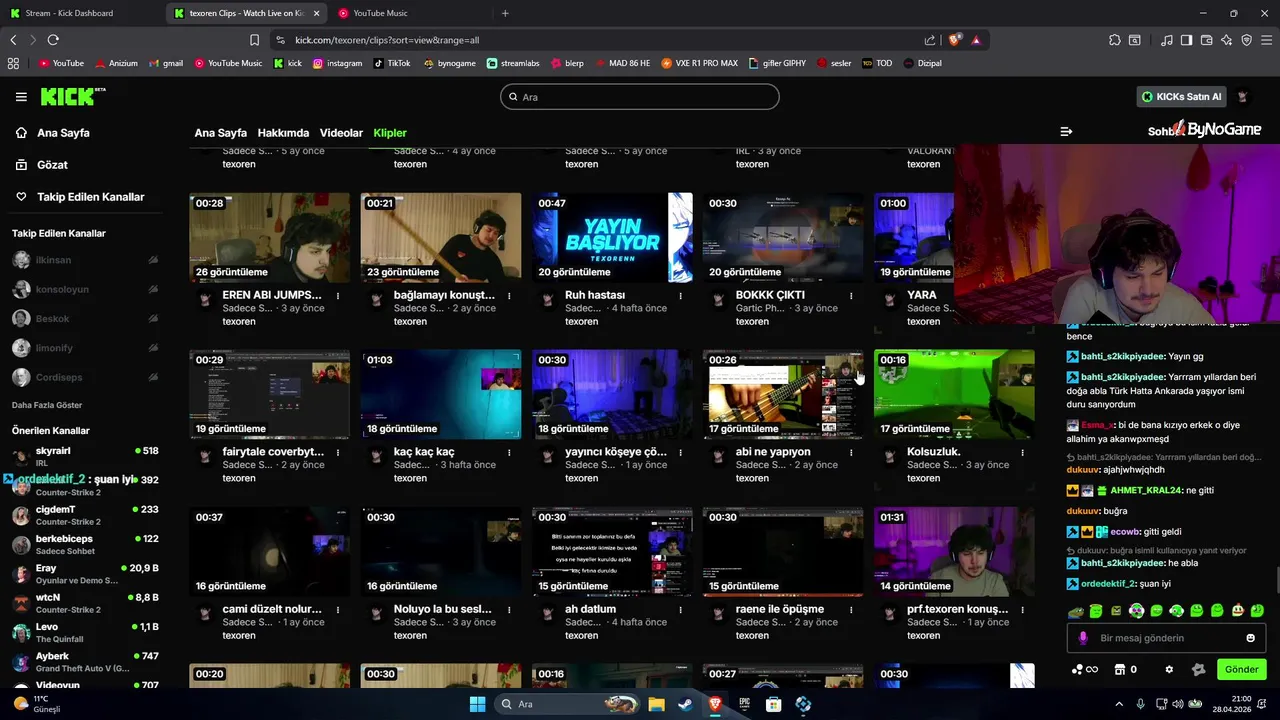Switch to the Videolar tab
This screenshot has height=720, width=1280.
point(341,133)
